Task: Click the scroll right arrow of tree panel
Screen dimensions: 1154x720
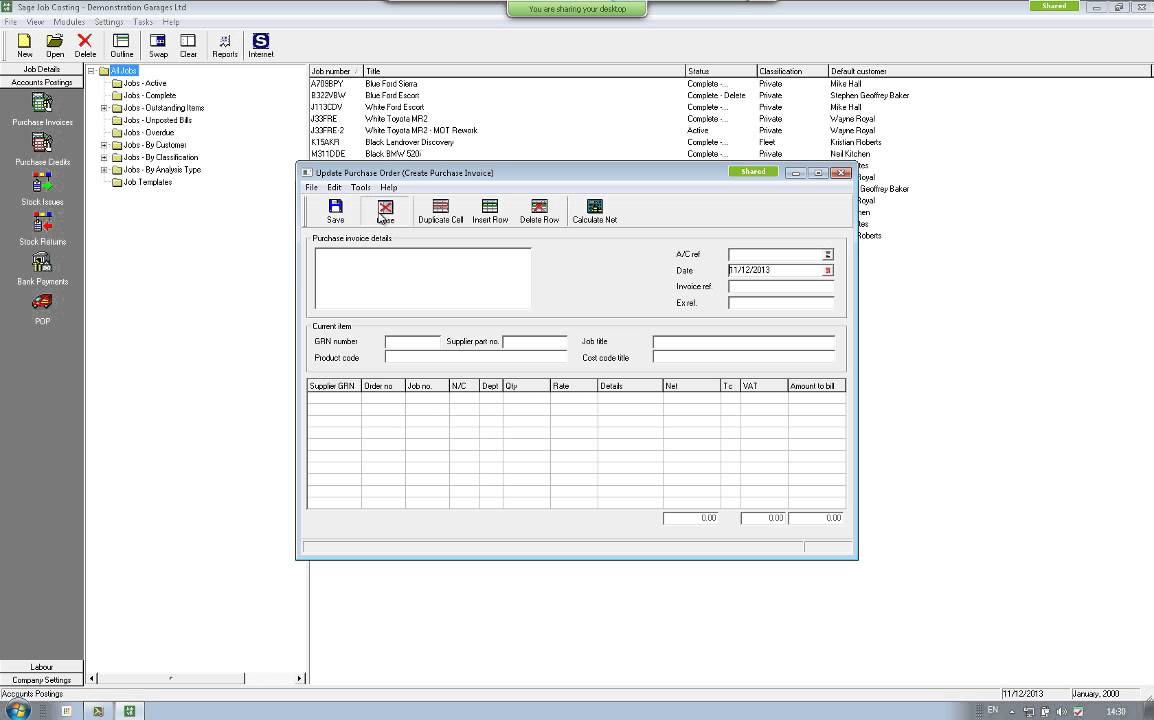Action: (300, 679)
